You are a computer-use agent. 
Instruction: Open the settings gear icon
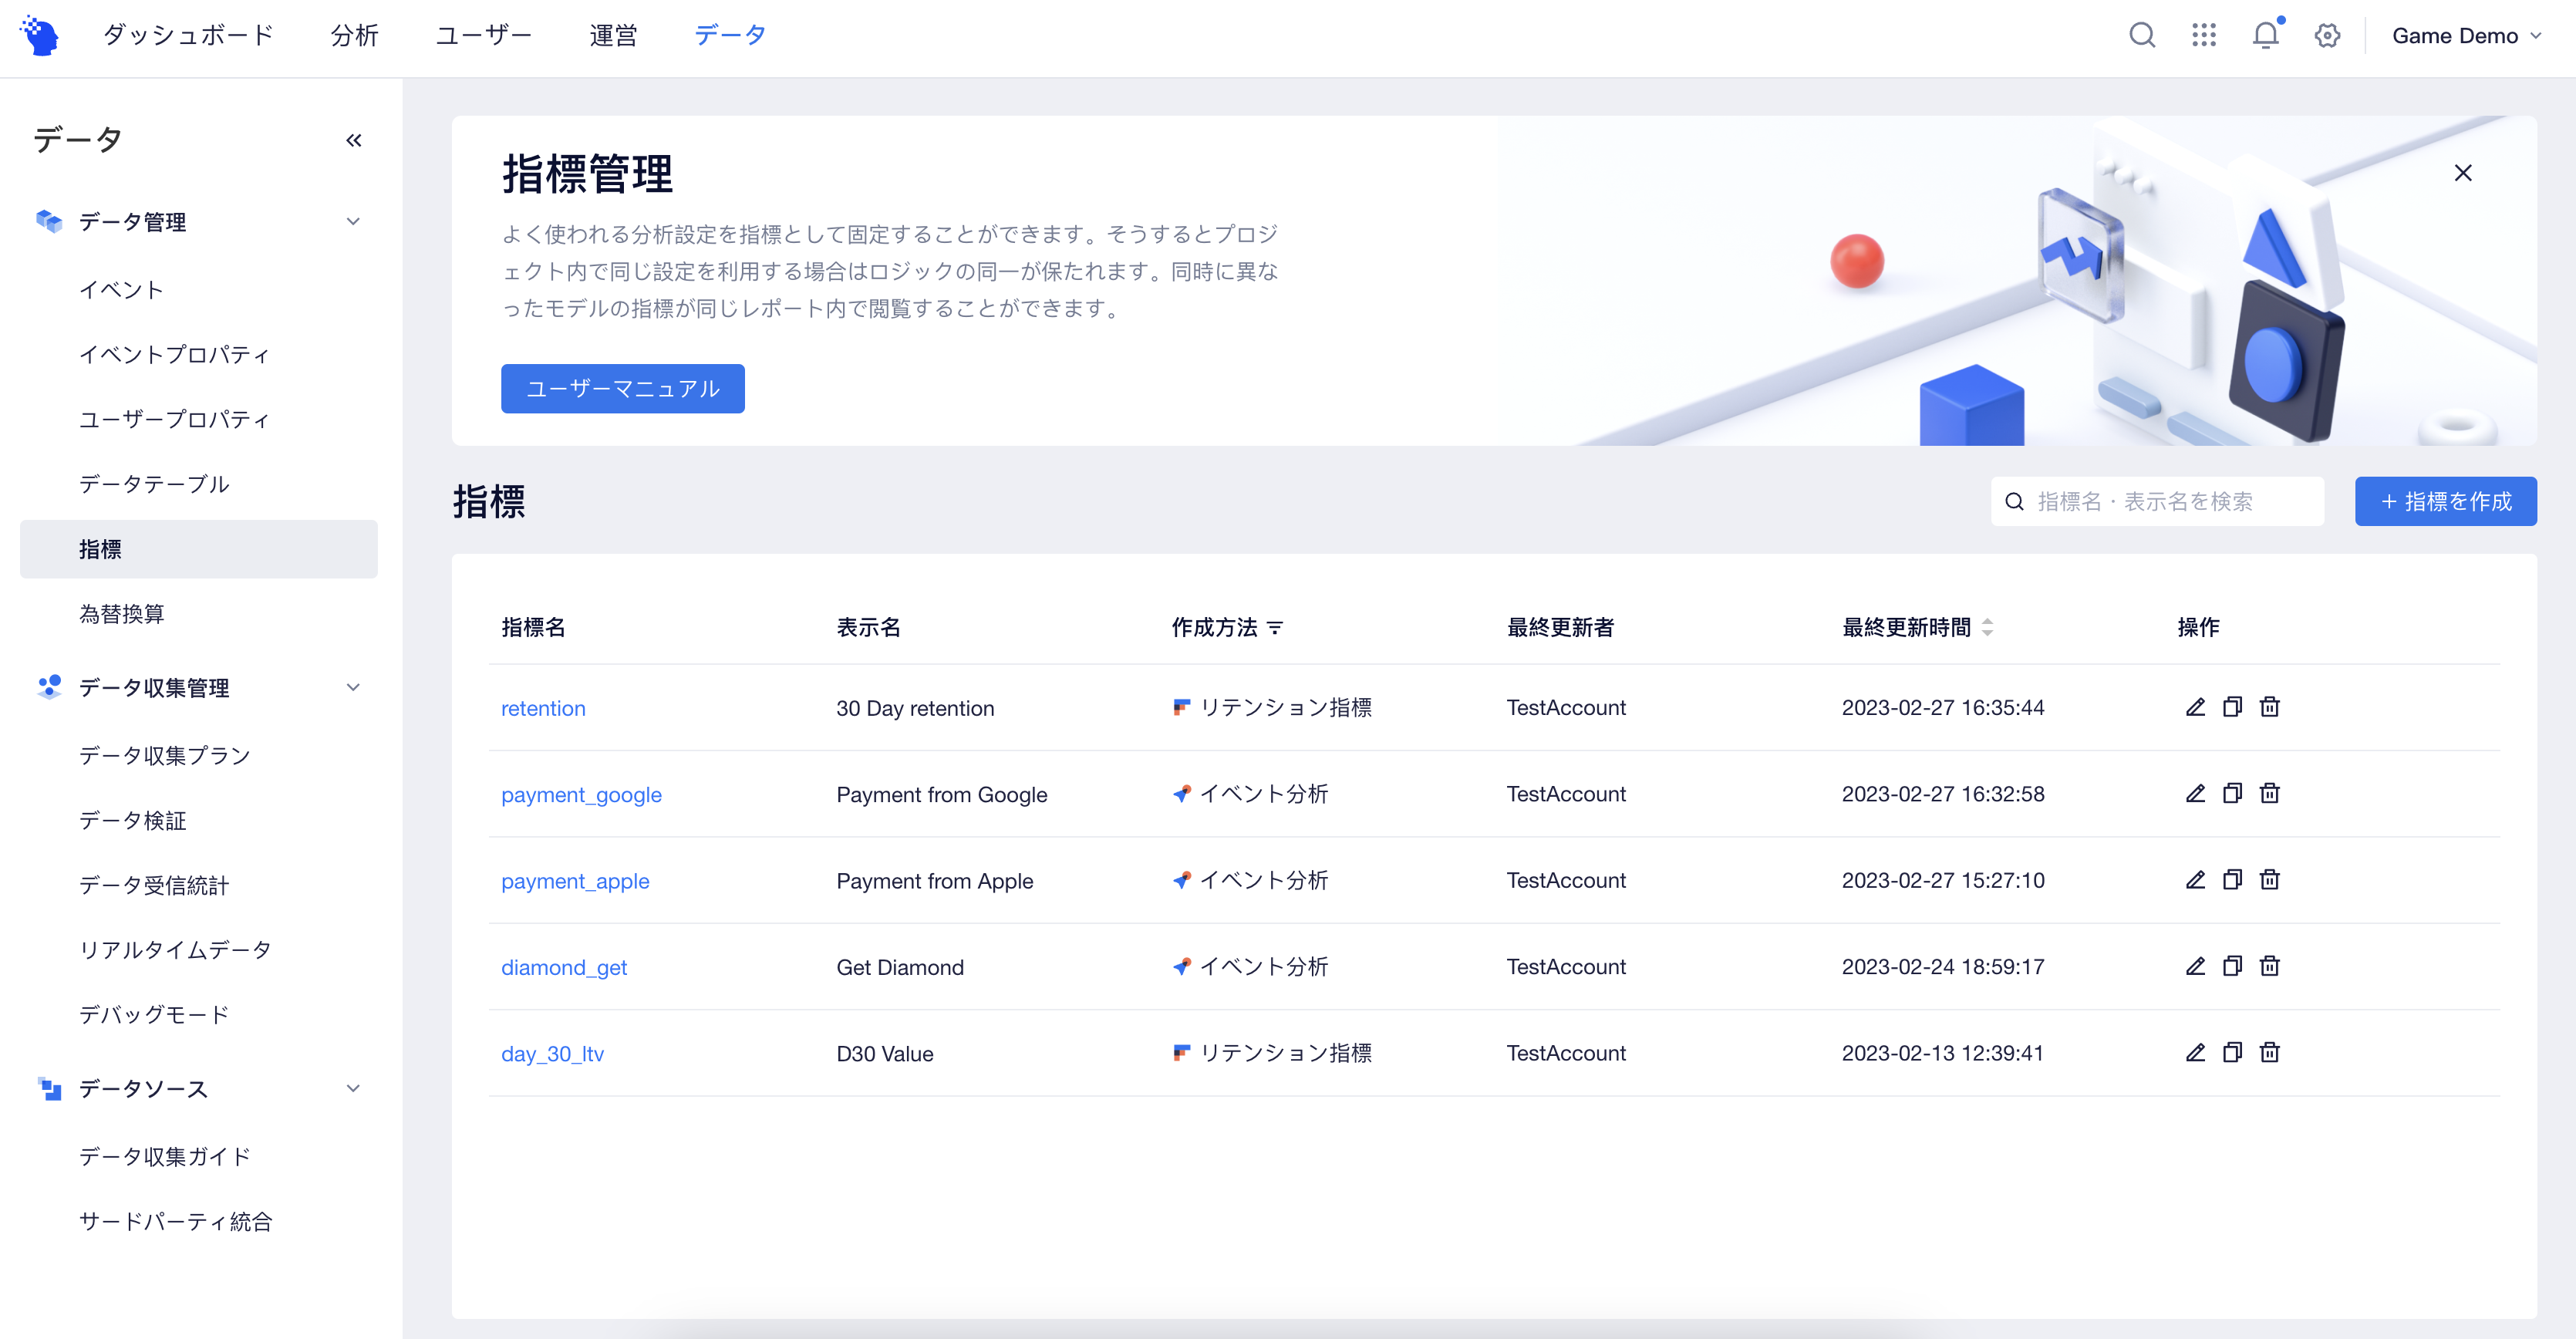2327,36
